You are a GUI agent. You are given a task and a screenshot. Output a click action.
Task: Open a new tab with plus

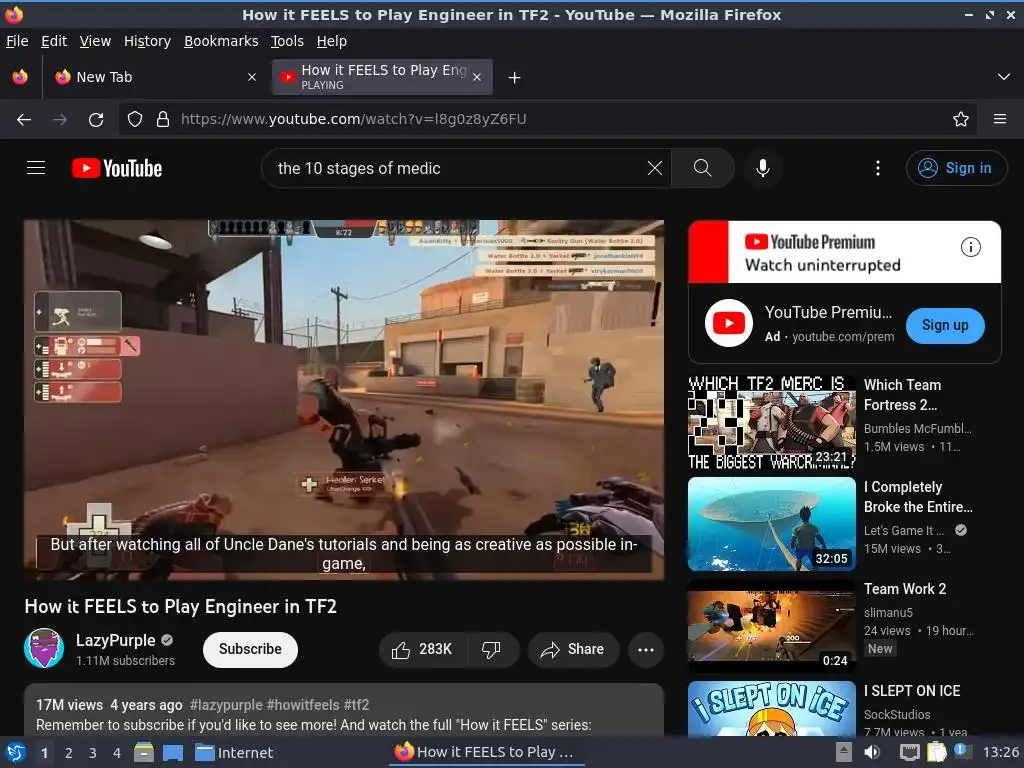[515, 78]
